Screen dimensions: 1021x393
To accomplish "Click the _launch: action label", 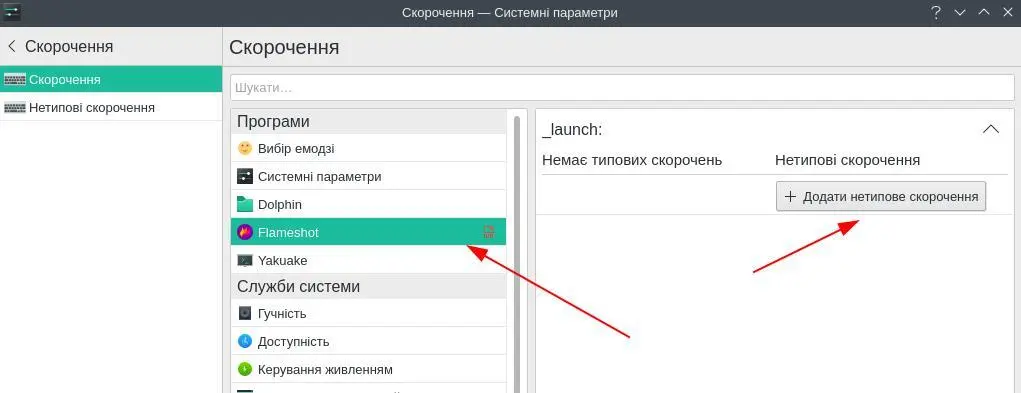I will pyautogui.click(x=572, y=129).
